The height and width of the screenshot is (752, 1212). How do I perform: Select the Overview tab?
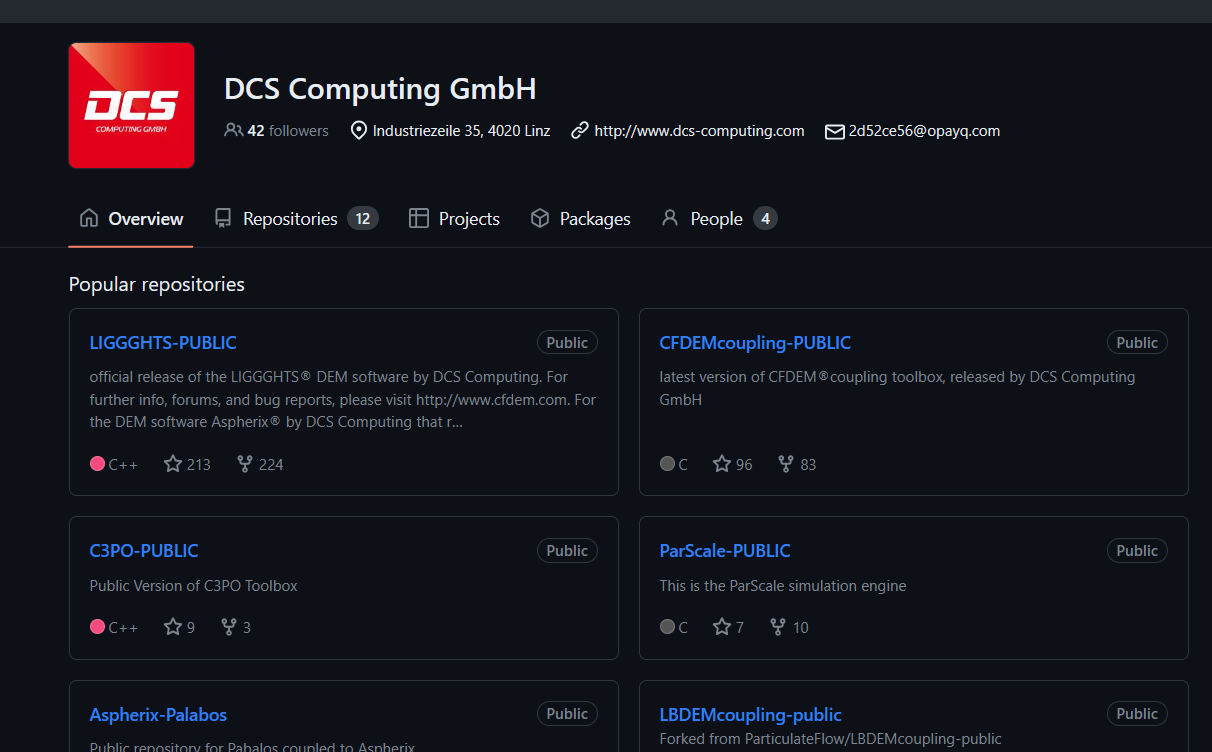(x=131, y=219)
